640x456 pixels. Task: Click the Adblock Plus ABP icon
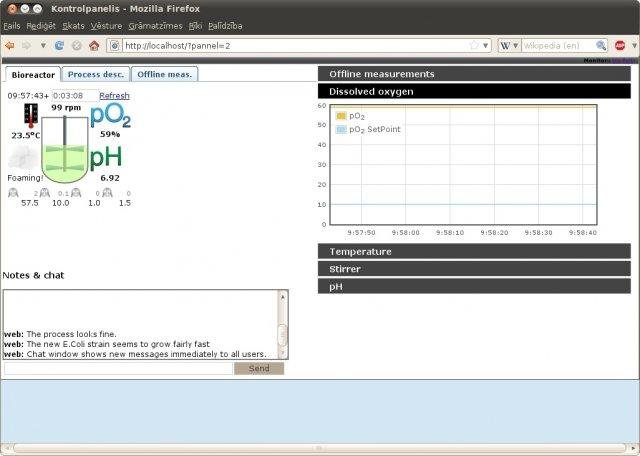pos(620,46)
